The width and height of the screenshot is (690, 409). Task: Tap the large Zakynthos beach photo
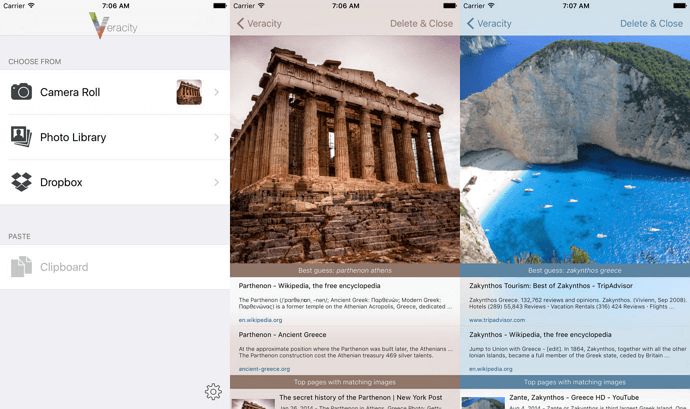click(575, 150)
